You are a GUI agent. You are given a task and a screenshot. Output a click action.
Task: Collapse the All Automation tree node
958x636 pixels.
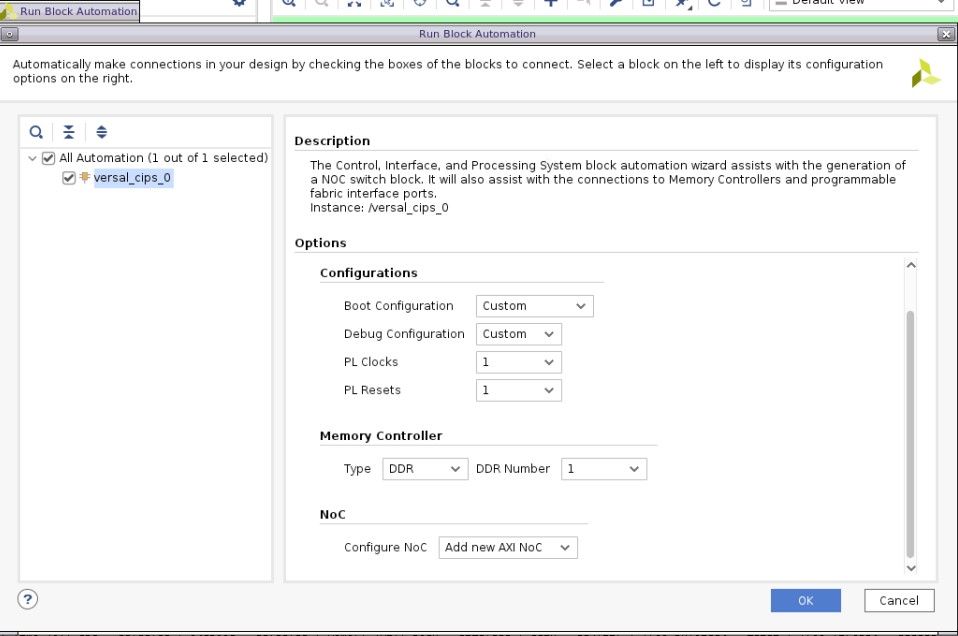point(34,157)
